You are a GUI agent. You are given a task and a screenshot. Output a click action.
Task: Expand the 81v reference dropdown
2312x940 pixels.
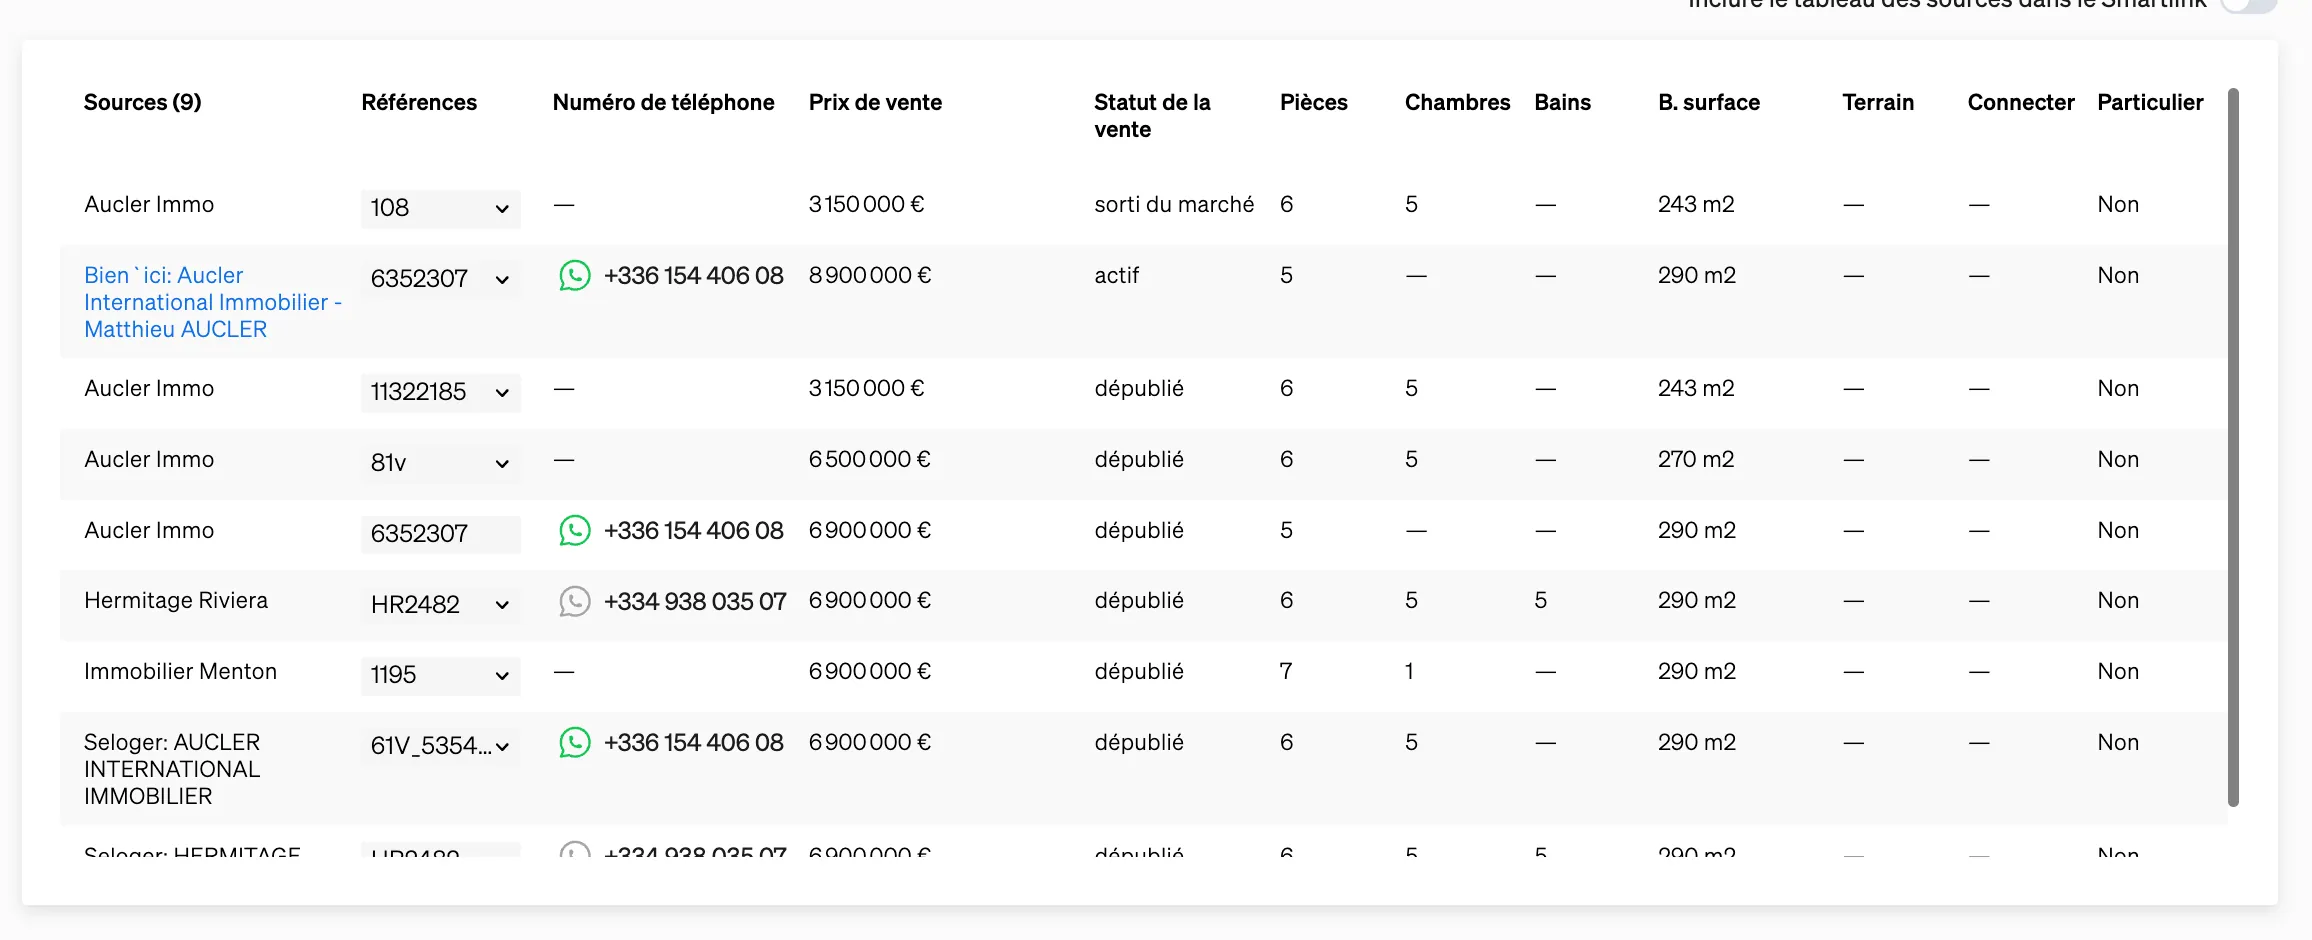441,463
